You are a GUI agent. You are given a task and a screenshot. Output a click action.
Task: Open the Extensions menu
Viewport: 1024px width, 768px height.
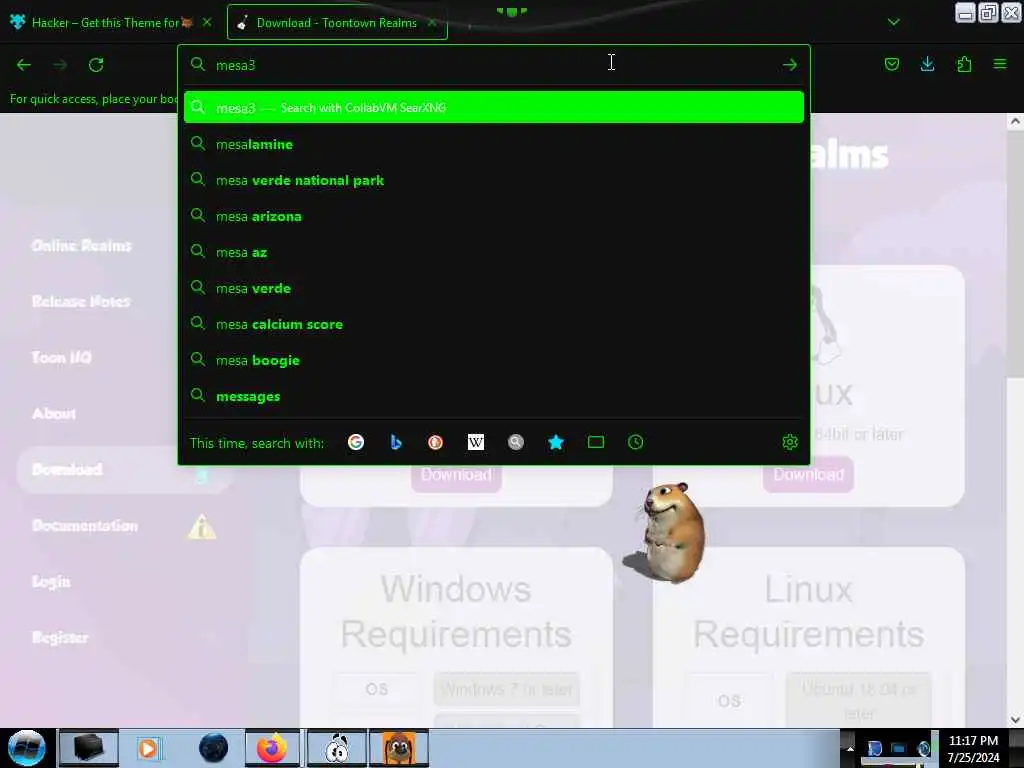pos(964,64)
